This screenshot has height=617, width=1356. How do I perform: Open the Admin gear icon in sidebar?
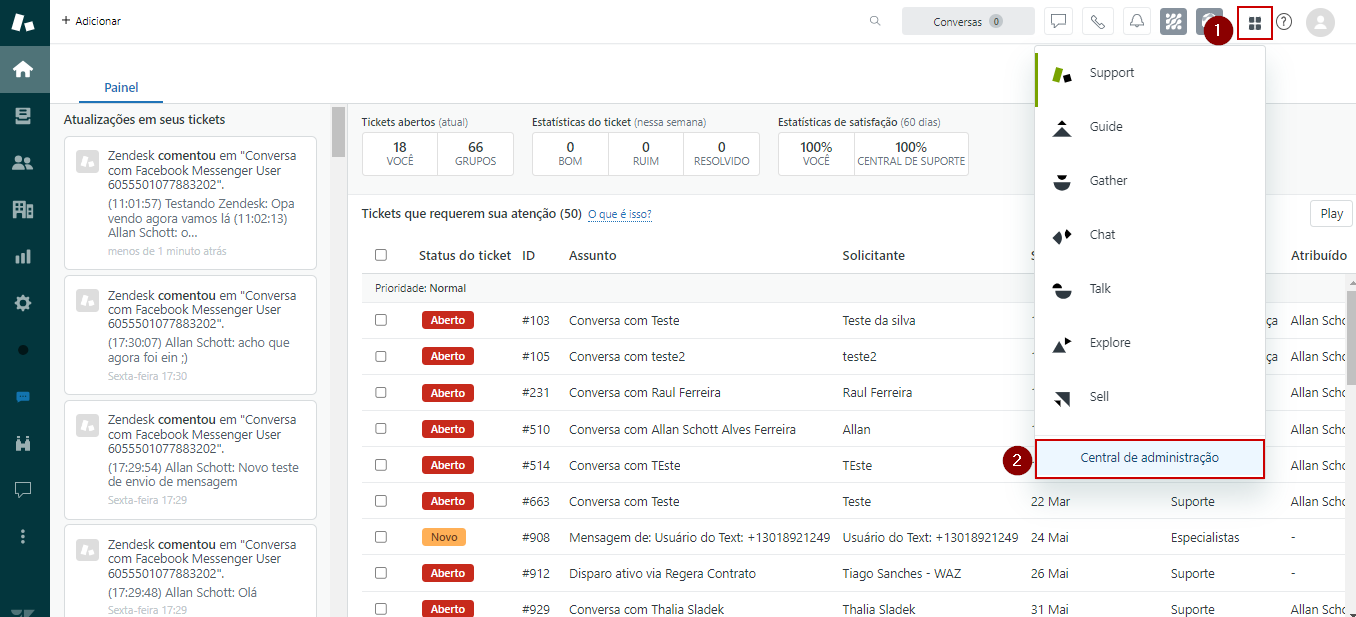23,303
